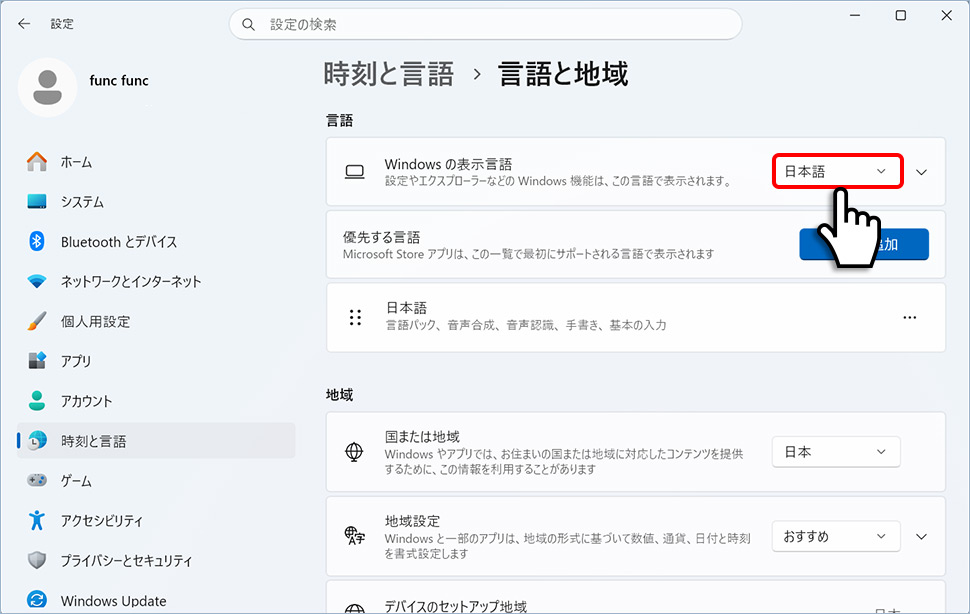
Task: Click the アクセシビリティ figure icon
Action: [x=37, y=520]
